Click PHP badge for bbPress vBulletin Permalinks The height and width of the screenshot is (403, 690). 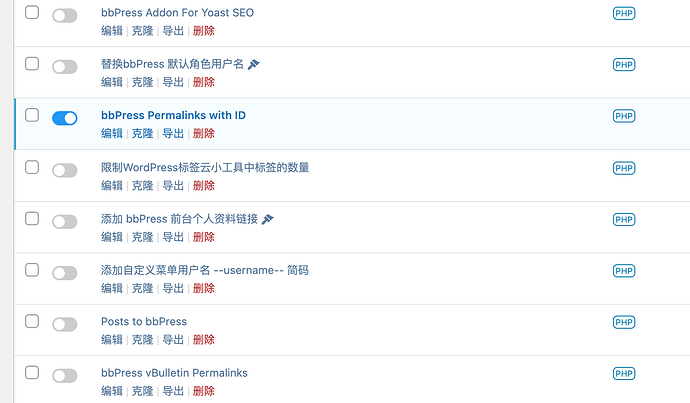pos(624,374)
